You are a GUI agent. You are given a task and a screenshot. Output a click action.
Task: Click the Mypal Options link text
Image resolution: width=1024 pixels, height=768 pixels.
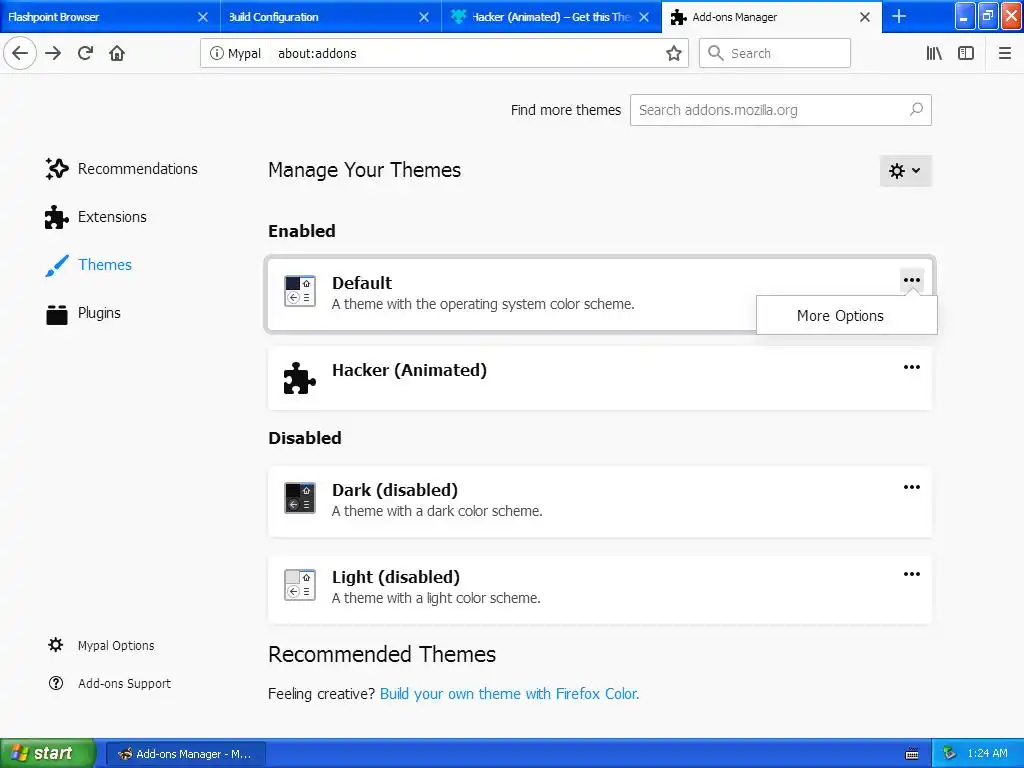pos(116,645)
